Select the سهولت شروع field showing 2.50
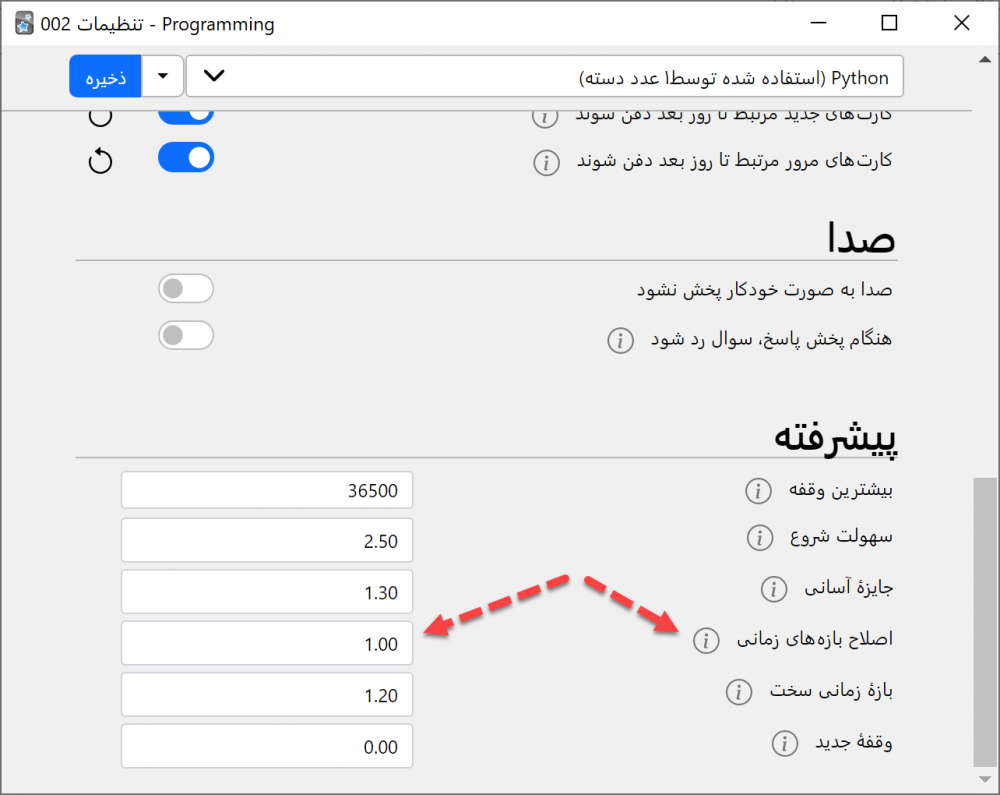 [x=267, y=541]
